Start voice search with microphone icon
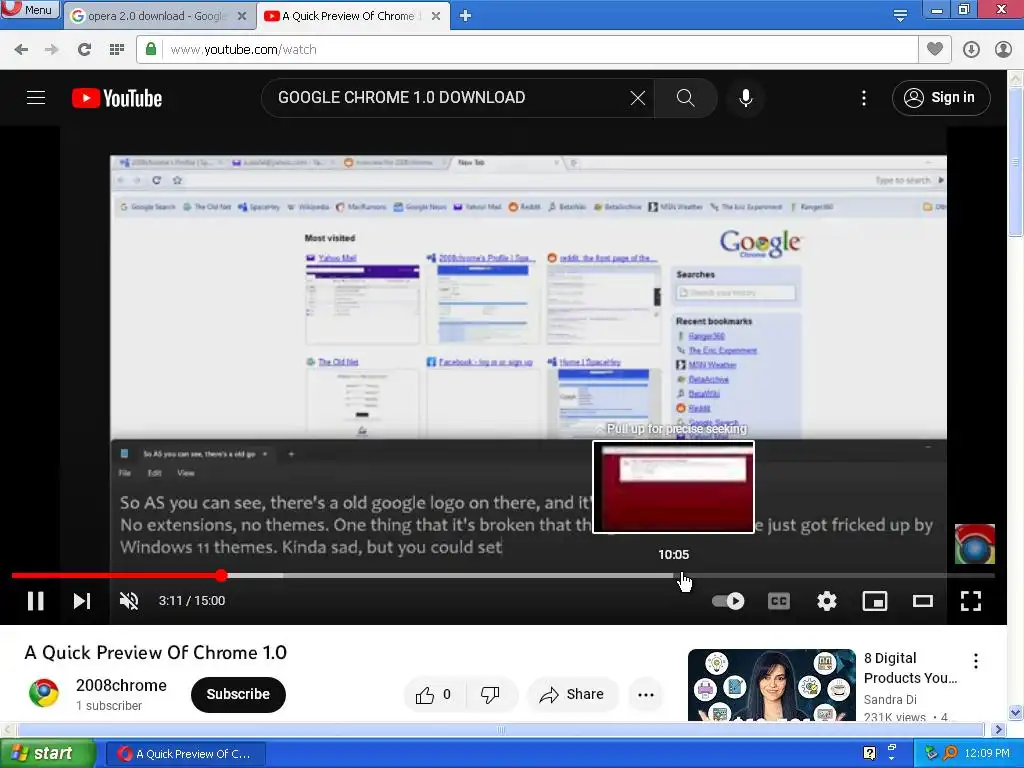Image resolution: width=1024 pixels, height=768 pixels. click(x=746, y=98)
